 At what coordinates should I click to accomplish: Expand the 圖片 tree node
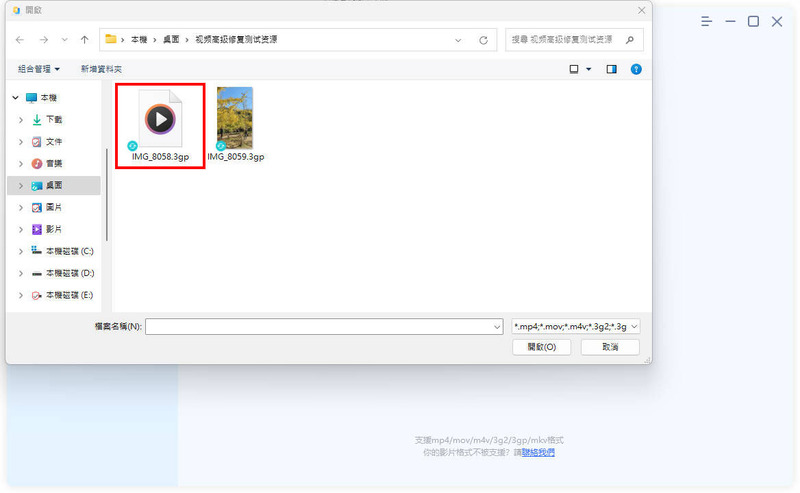click(21, 208)
